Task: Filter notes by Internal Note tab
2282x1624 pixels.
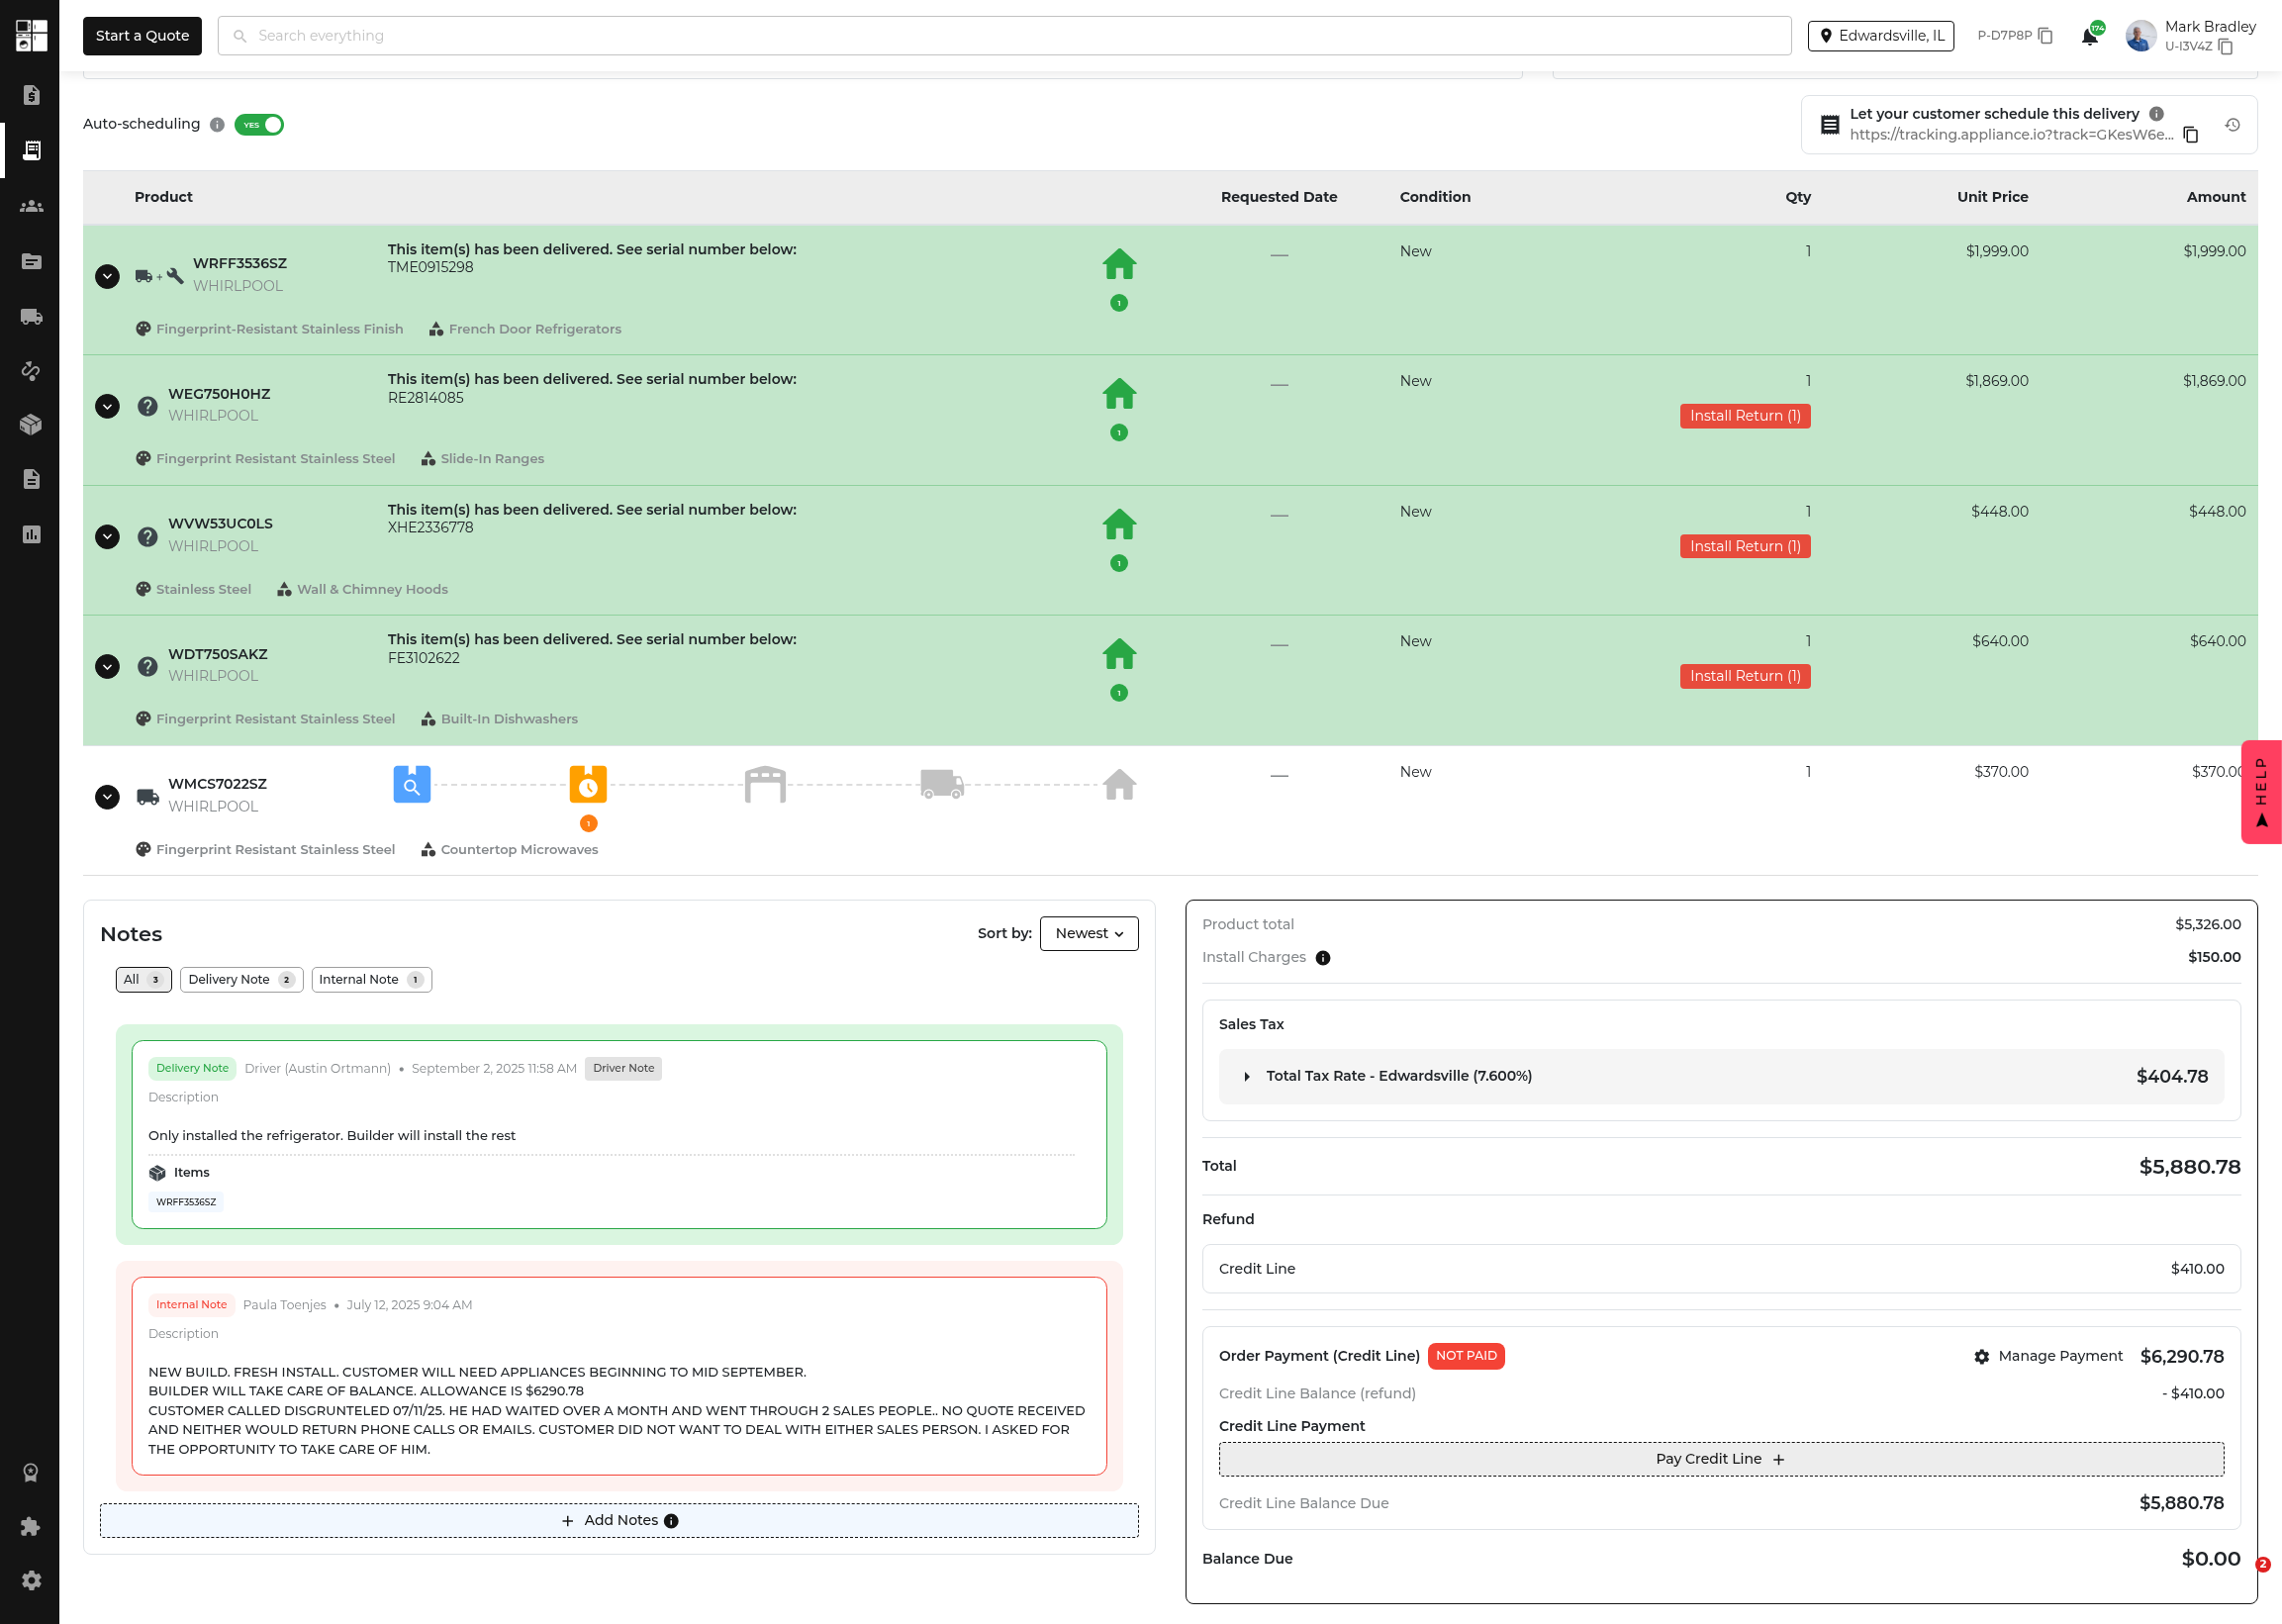Action: pos(370,980)
